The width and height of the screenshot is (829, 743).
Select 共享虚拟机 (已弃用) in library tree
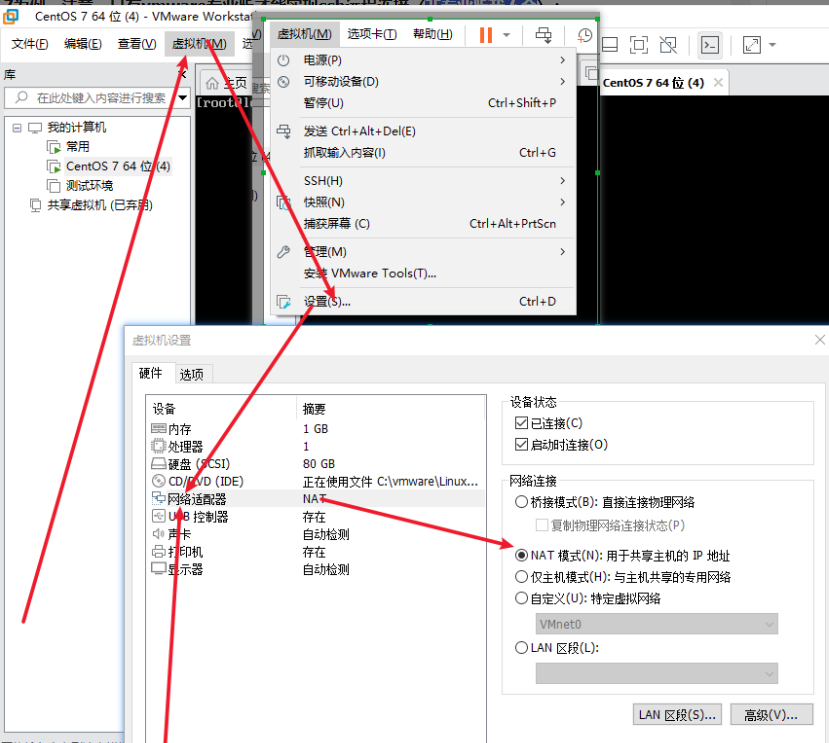tap(99, 205)
